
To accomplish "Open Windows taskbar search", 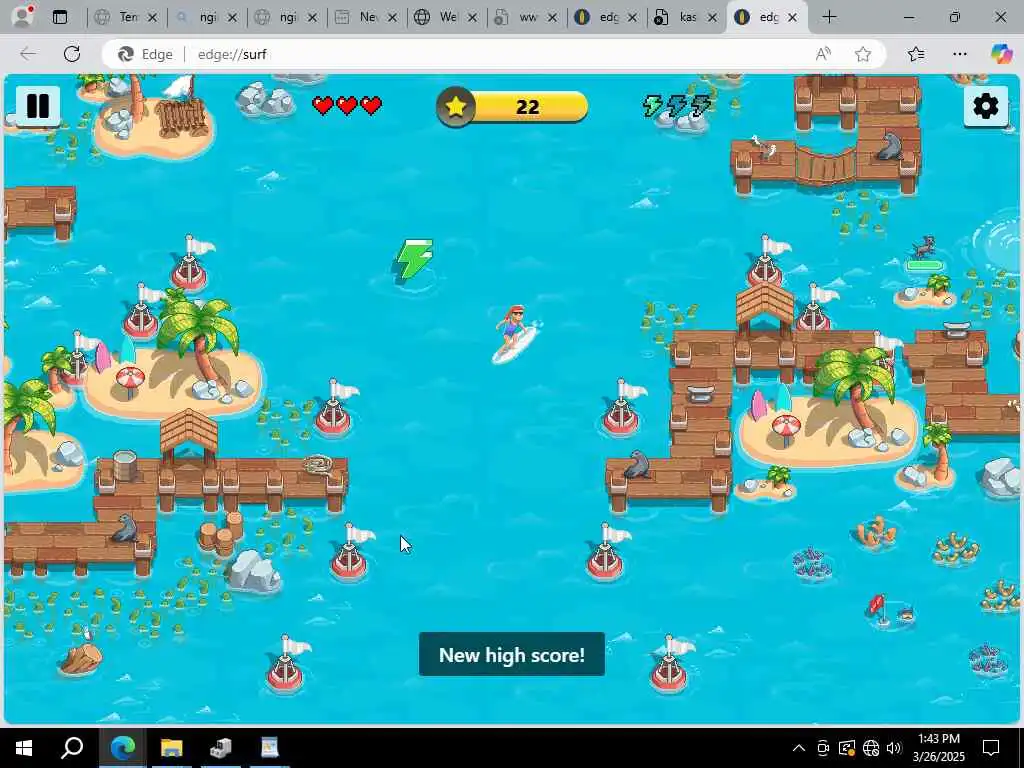I will point(72,747).
